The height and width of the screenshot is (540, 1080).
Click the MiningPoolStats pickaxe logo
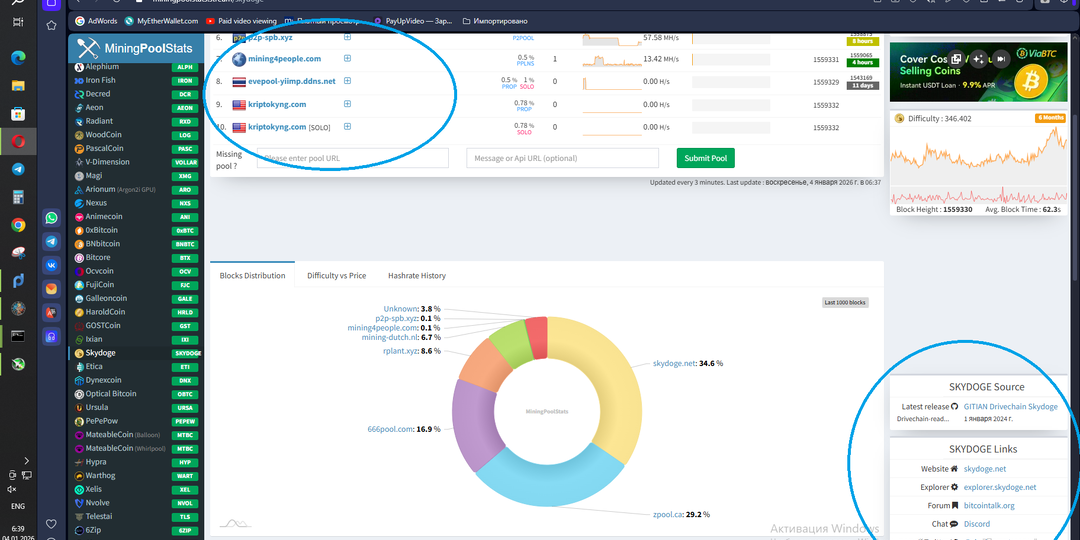87,48
